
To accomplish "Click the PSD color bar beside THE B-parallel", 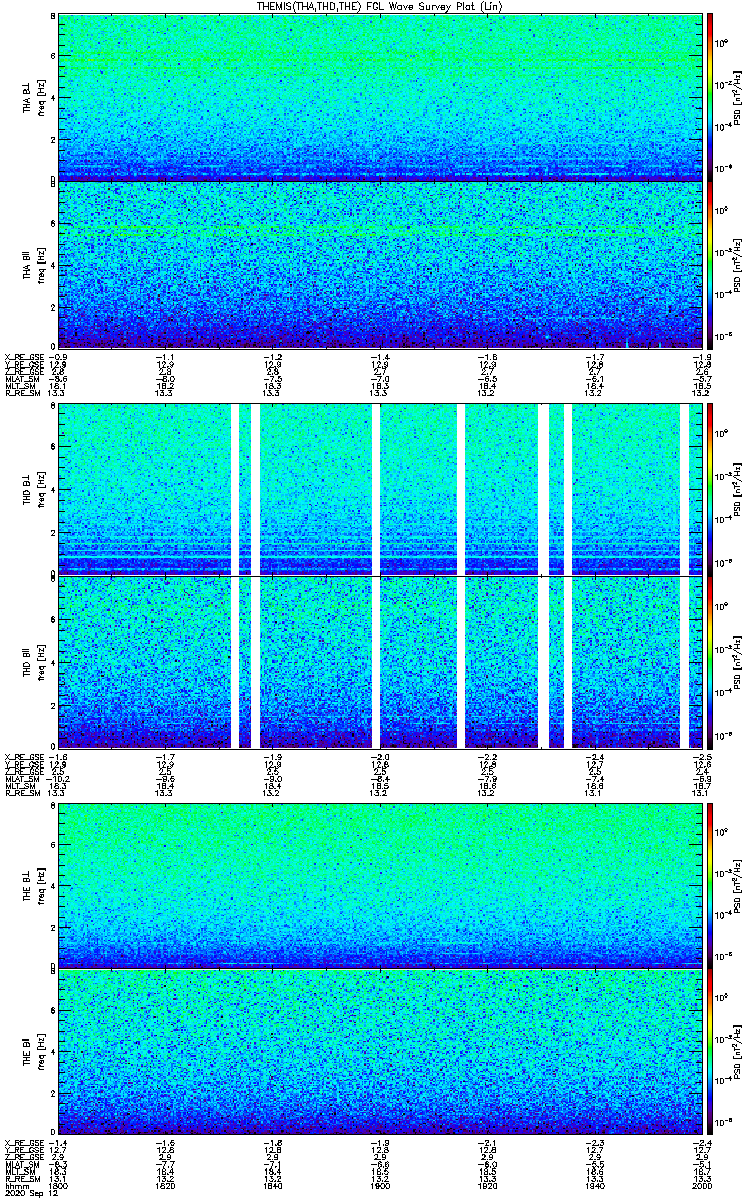I will tap(710, 1051).
